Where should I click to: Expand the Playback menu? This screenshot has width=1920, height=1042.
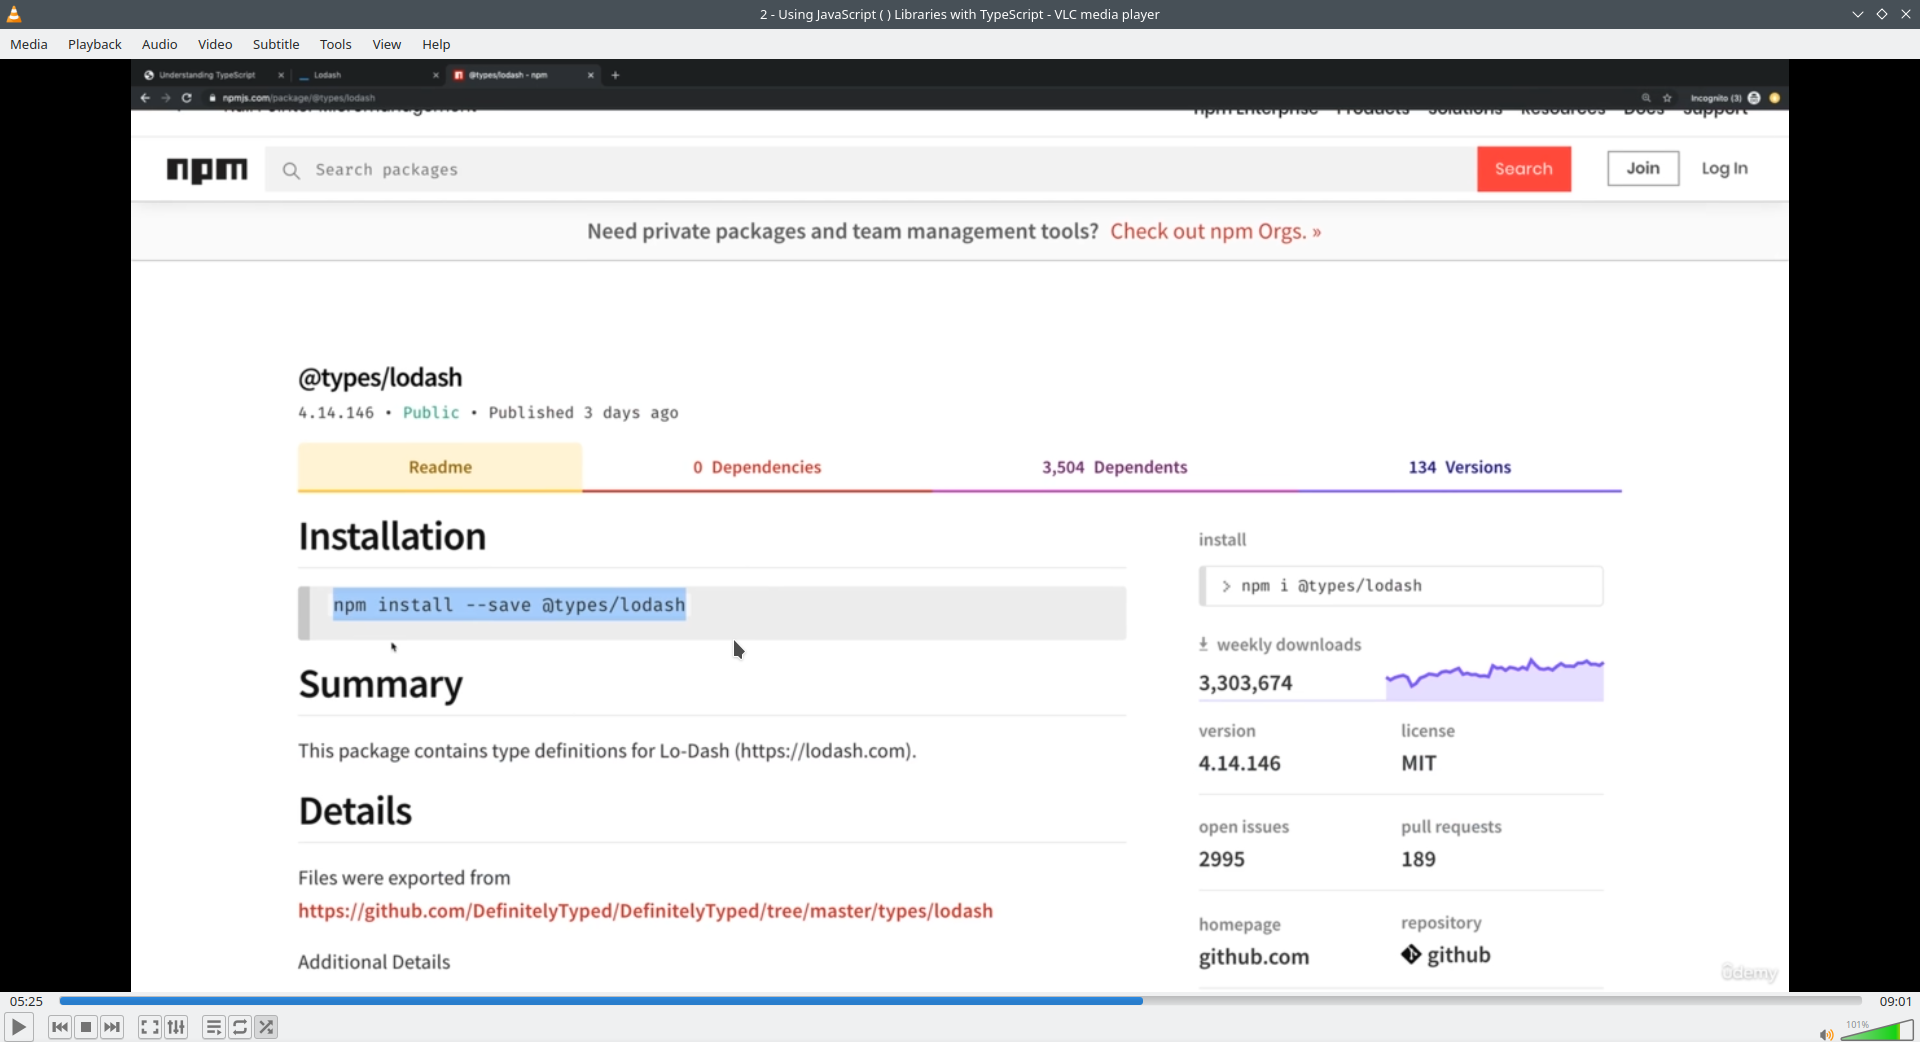coord(95,44)
